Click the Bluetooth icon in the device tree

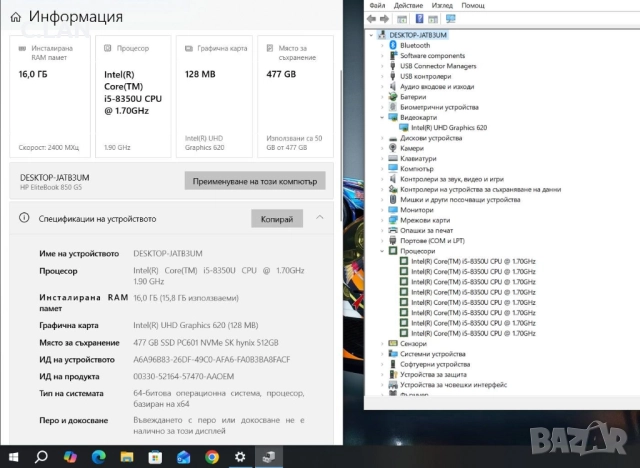(393, 45)
